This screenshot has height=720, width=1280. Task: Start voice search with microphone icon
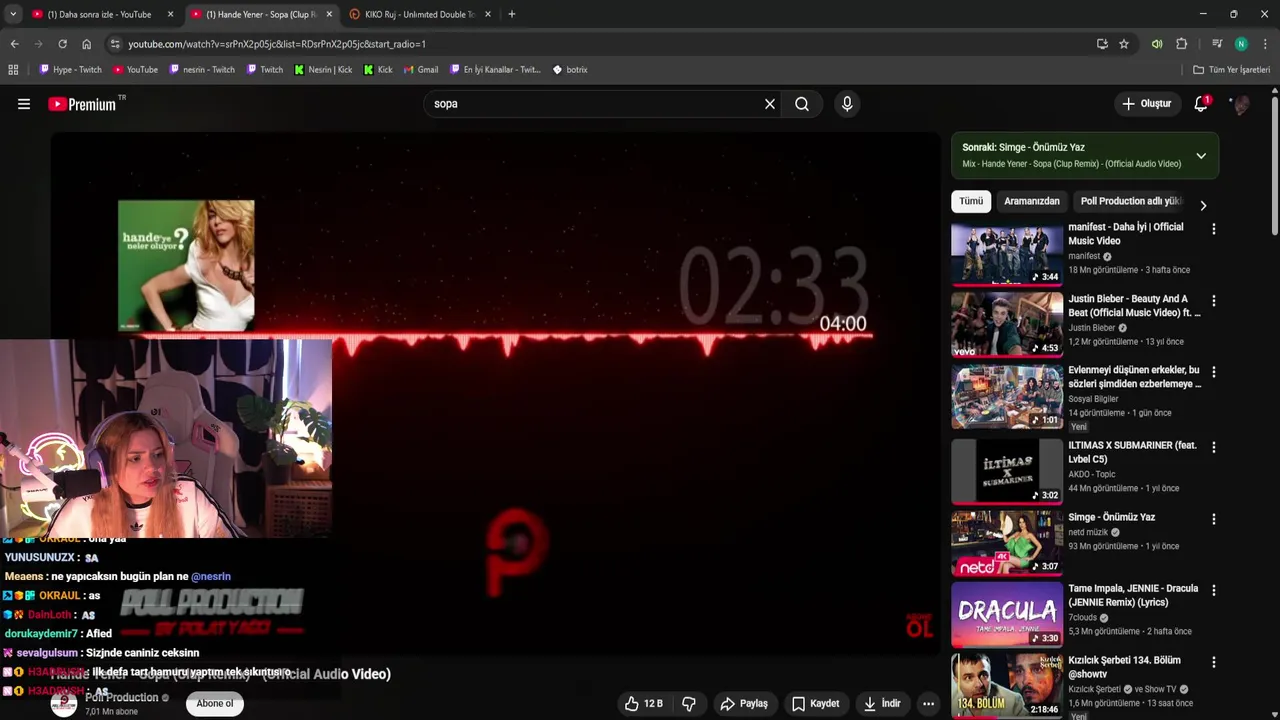coord(847,104)
